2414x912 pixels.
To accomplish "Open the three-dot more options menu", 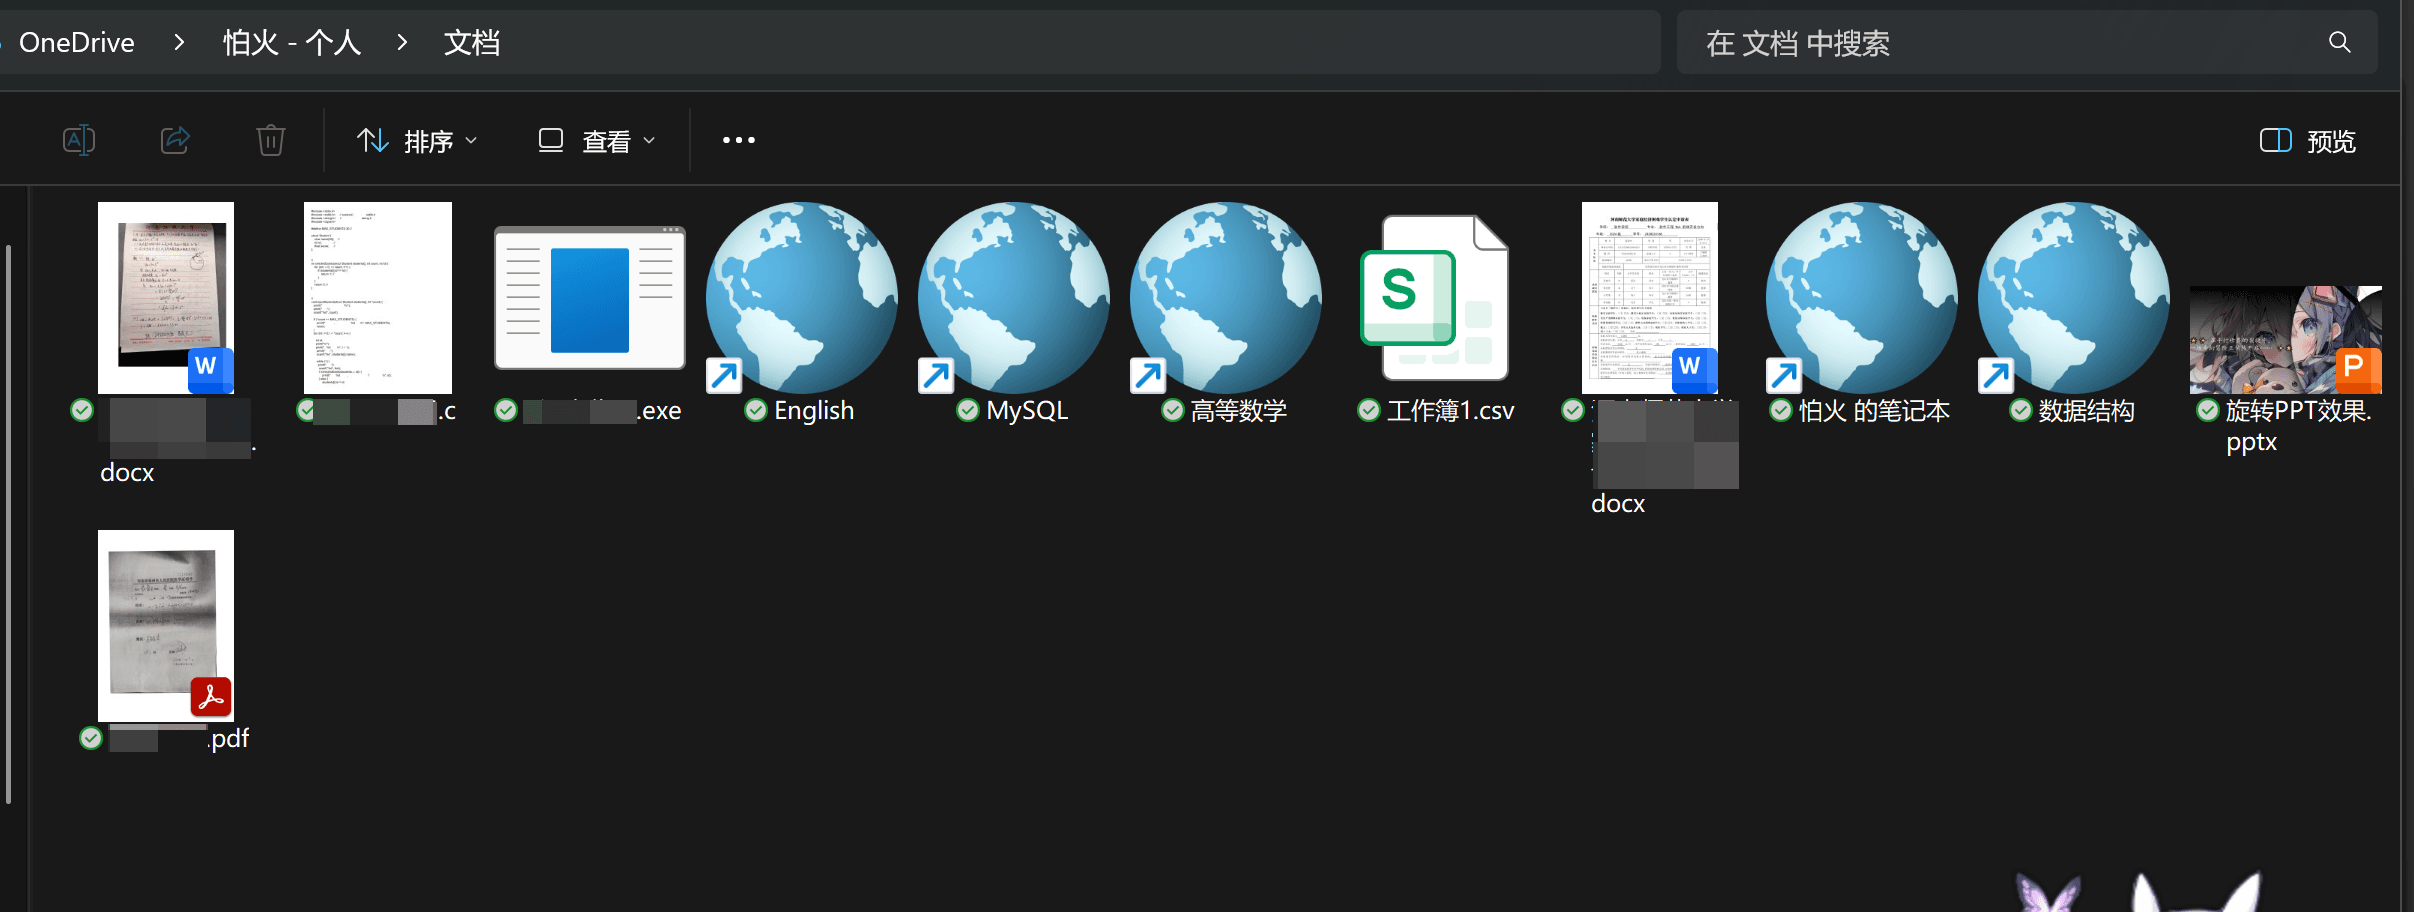I will pyautogui.click(x=739, y=140).
